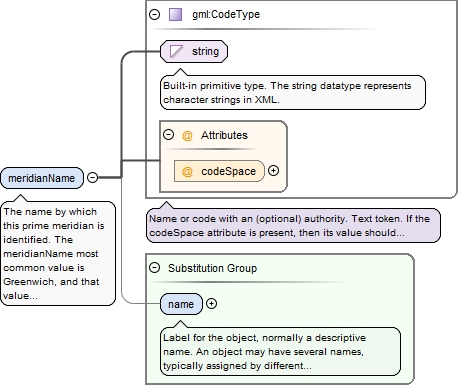
Task: Collapse the gml:CodeType box
Action: click(155, 14)
